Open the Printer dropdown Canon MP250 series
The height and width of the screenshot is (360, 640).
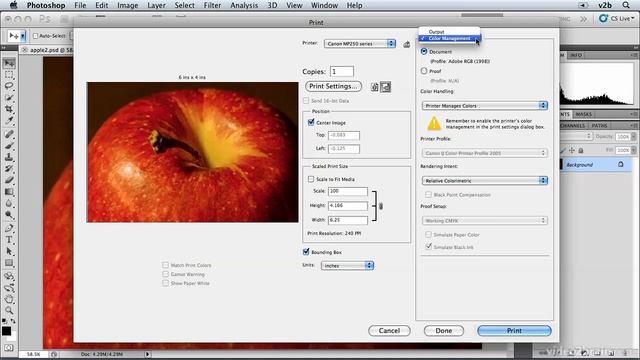pos(360,44)
